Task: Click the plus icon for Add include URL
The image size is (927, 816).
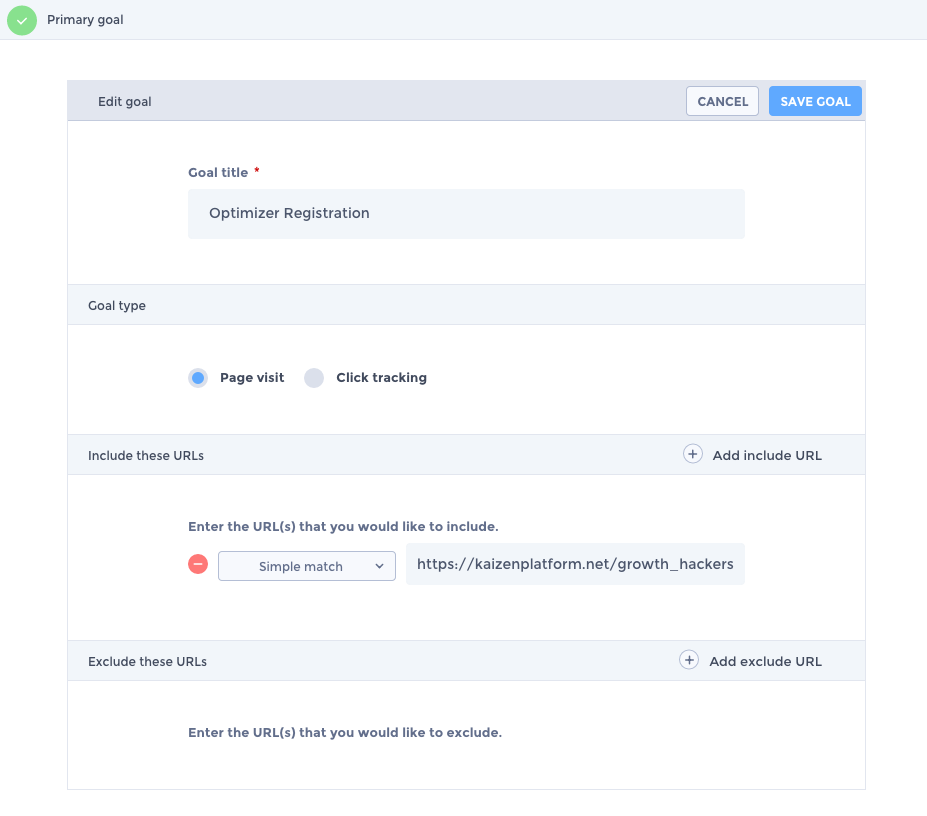Action: click(x=692, y=454)
